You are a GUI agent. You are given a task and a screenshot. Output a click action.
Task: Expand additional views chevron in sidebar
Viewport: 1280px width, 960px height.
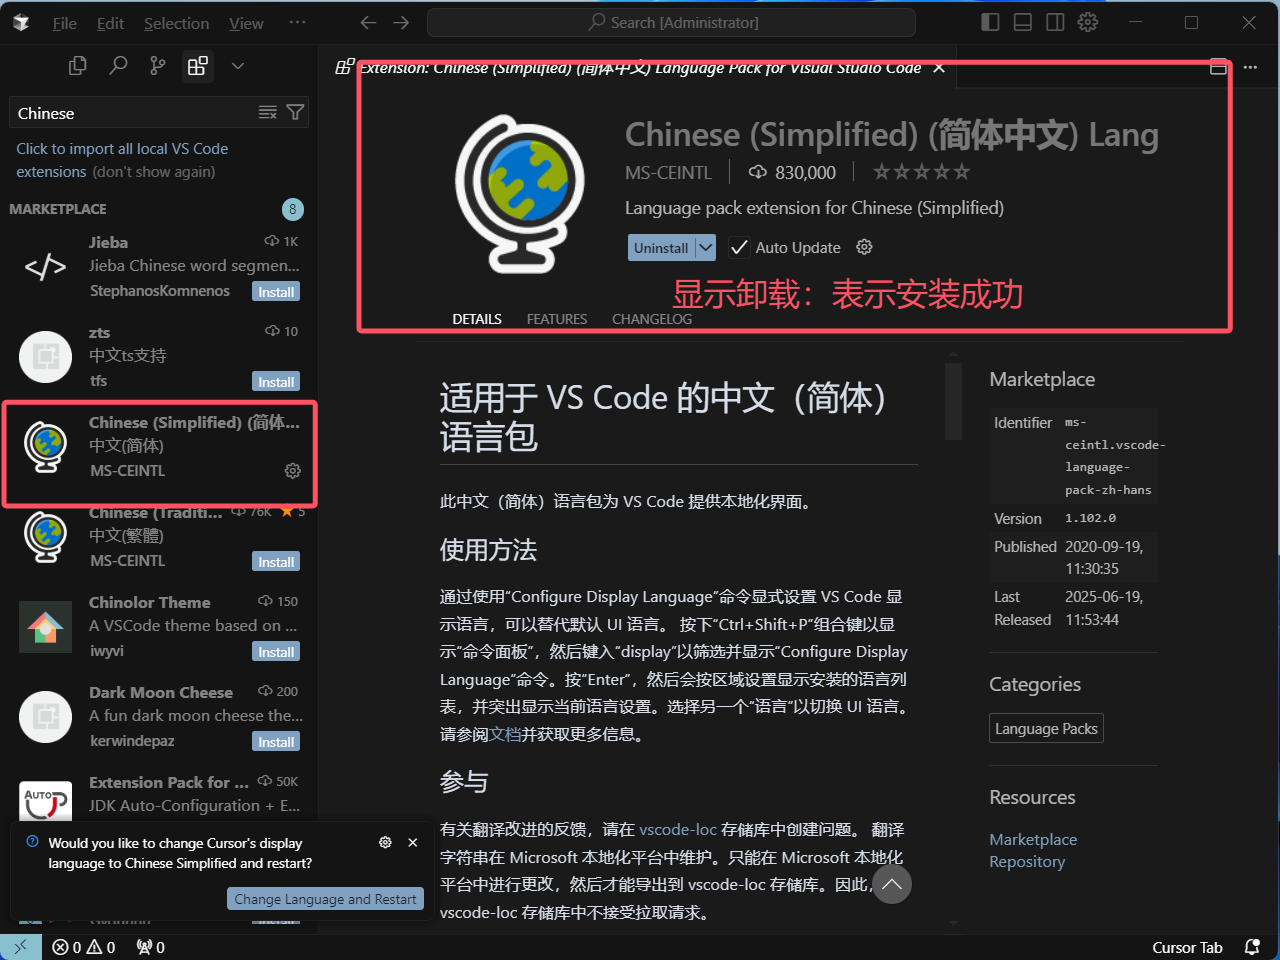238,66
